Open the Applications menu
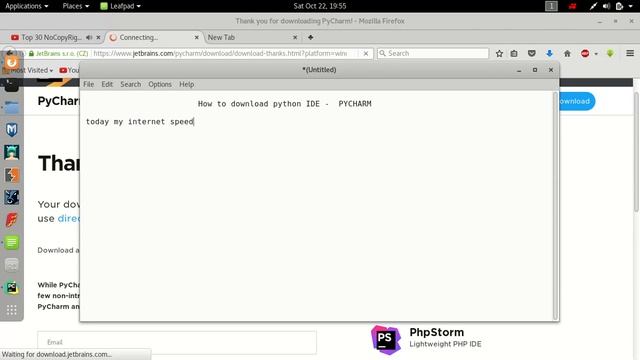 (27, 6)
